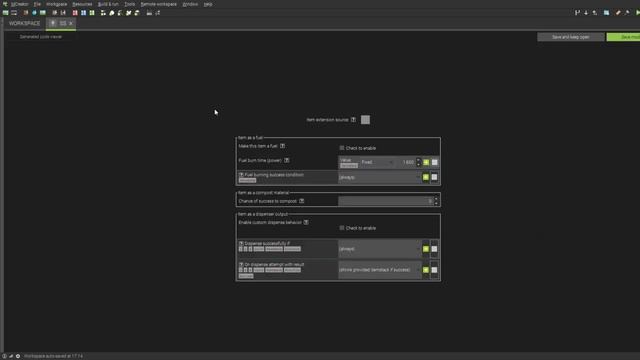The height and width of the screenshot is (360, 640).
Task: Click the git branch icon in right toolbar
Action: tap(577, 13)
